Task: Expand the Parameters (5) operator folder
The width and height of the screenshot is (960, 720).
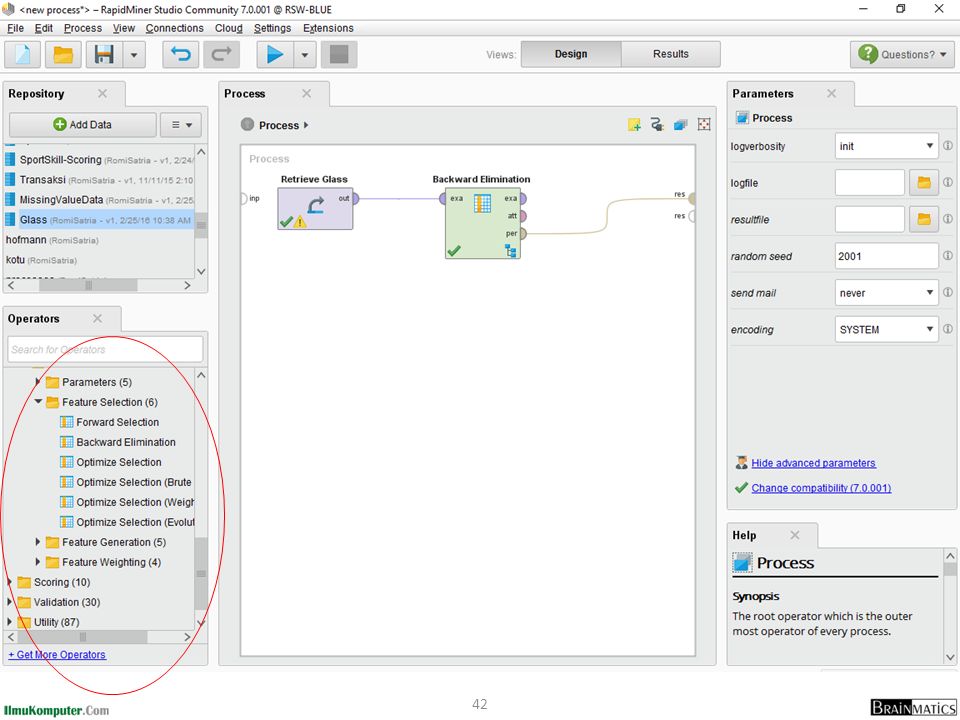Action: click(x=38, y=382)
